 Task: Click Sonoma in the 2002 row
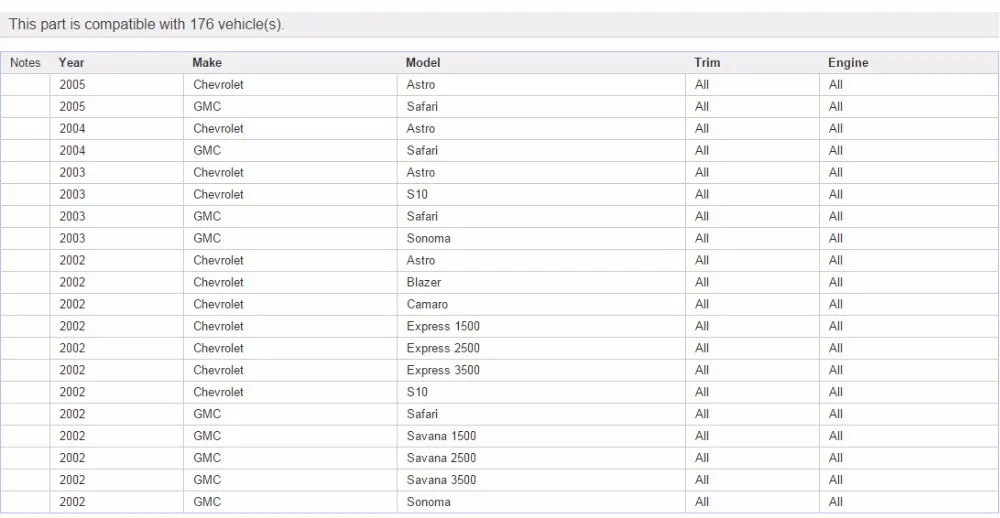(429, 501)
